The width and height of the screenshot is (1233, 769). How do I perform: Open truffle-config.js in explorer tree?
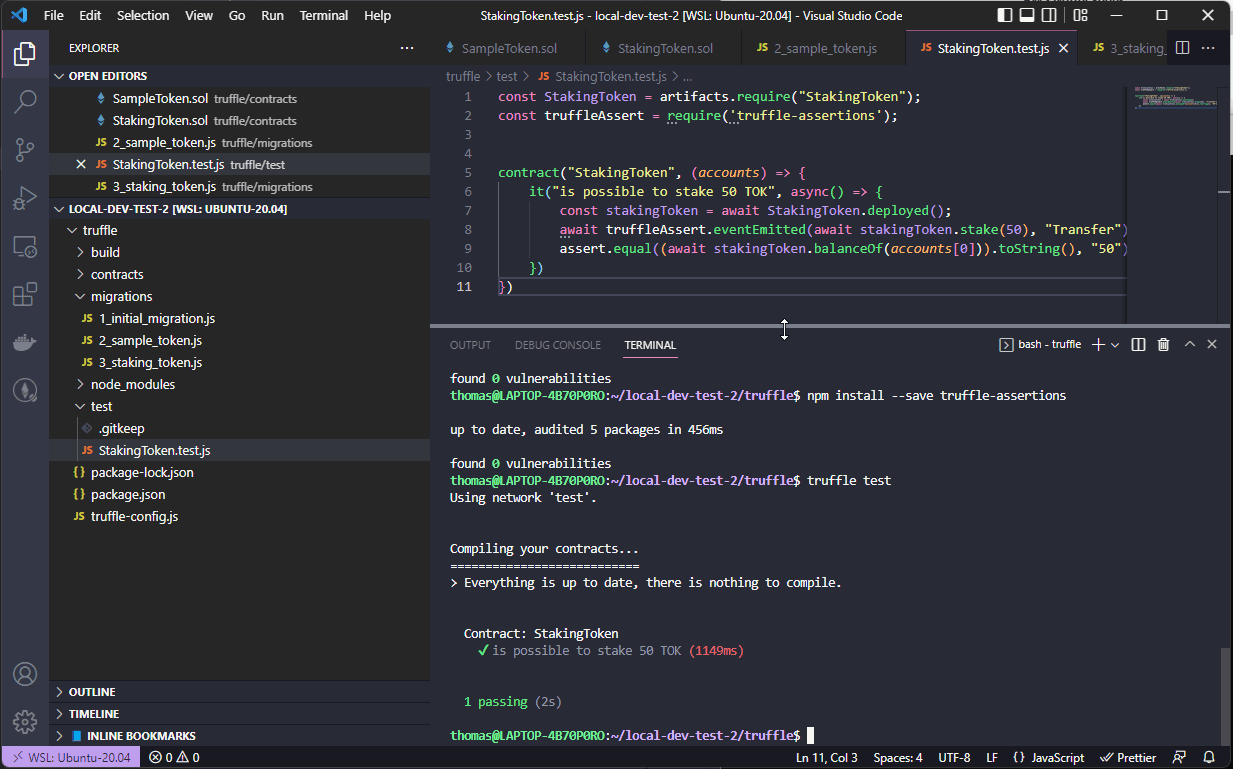(240, 516)
